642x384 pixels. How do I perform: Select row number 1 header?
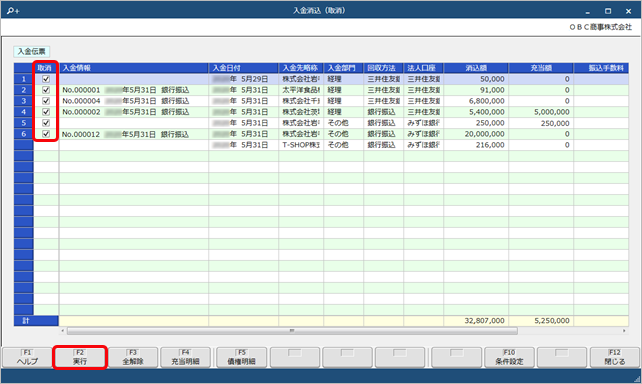click(x=24, y=79)
